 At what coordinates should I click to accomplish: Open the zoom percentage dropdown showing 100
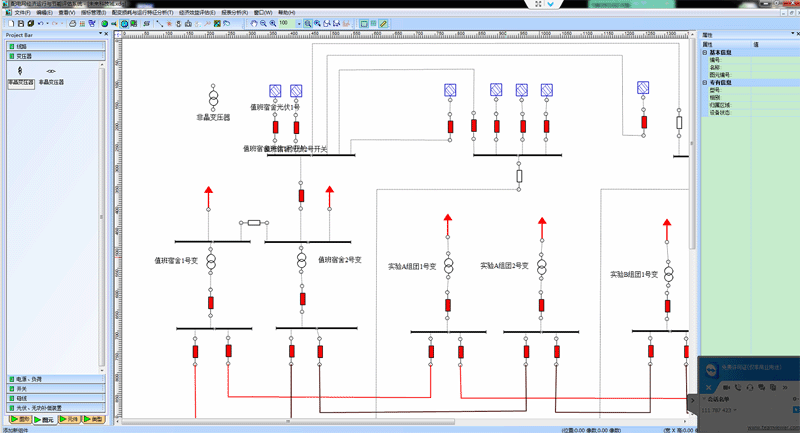coord(298,23)
